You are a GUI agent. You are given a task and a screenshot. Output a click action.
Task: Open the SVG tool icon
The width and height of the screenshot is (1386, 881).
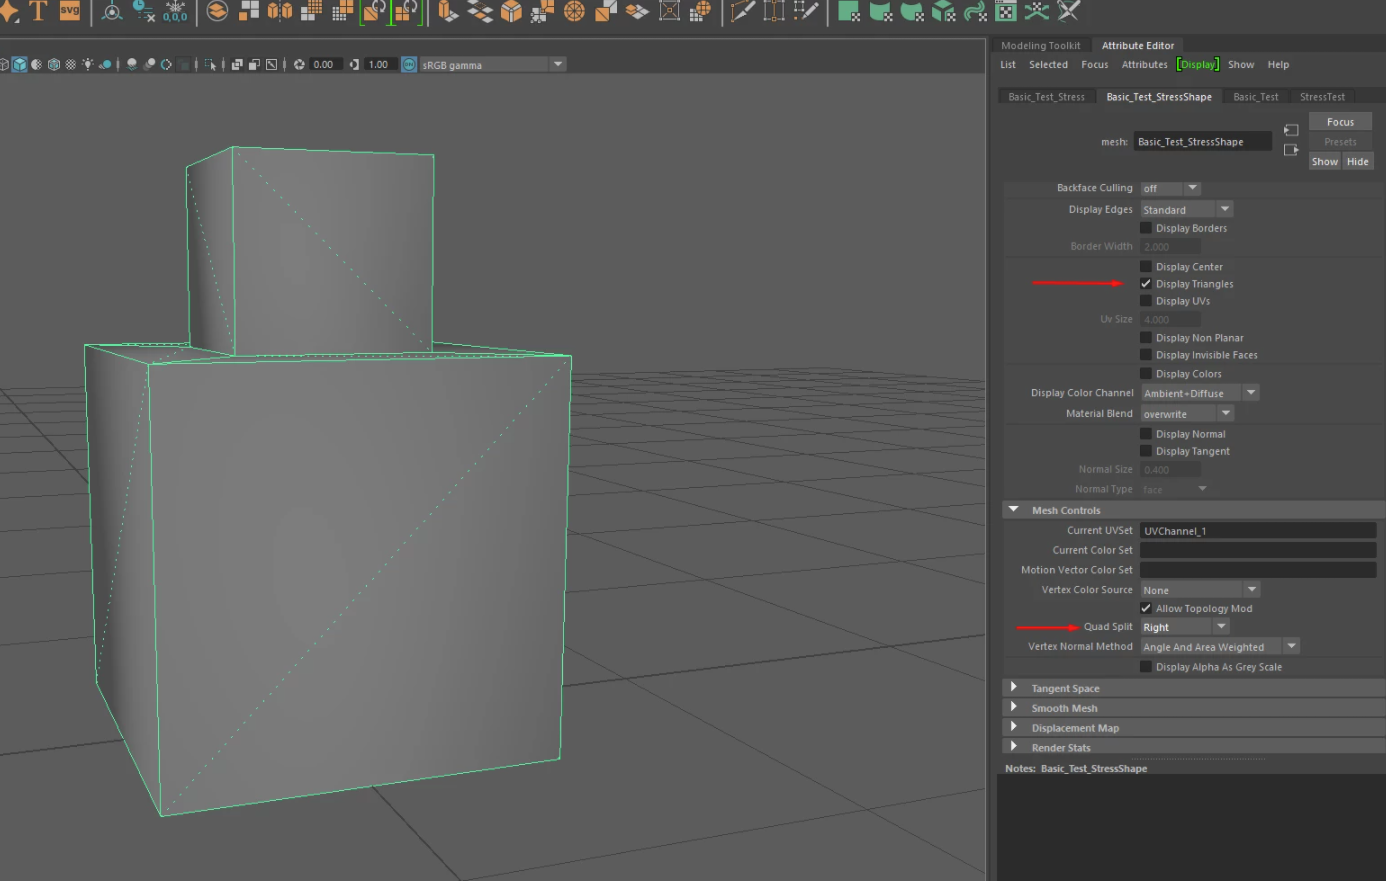[x=69, y=13]
